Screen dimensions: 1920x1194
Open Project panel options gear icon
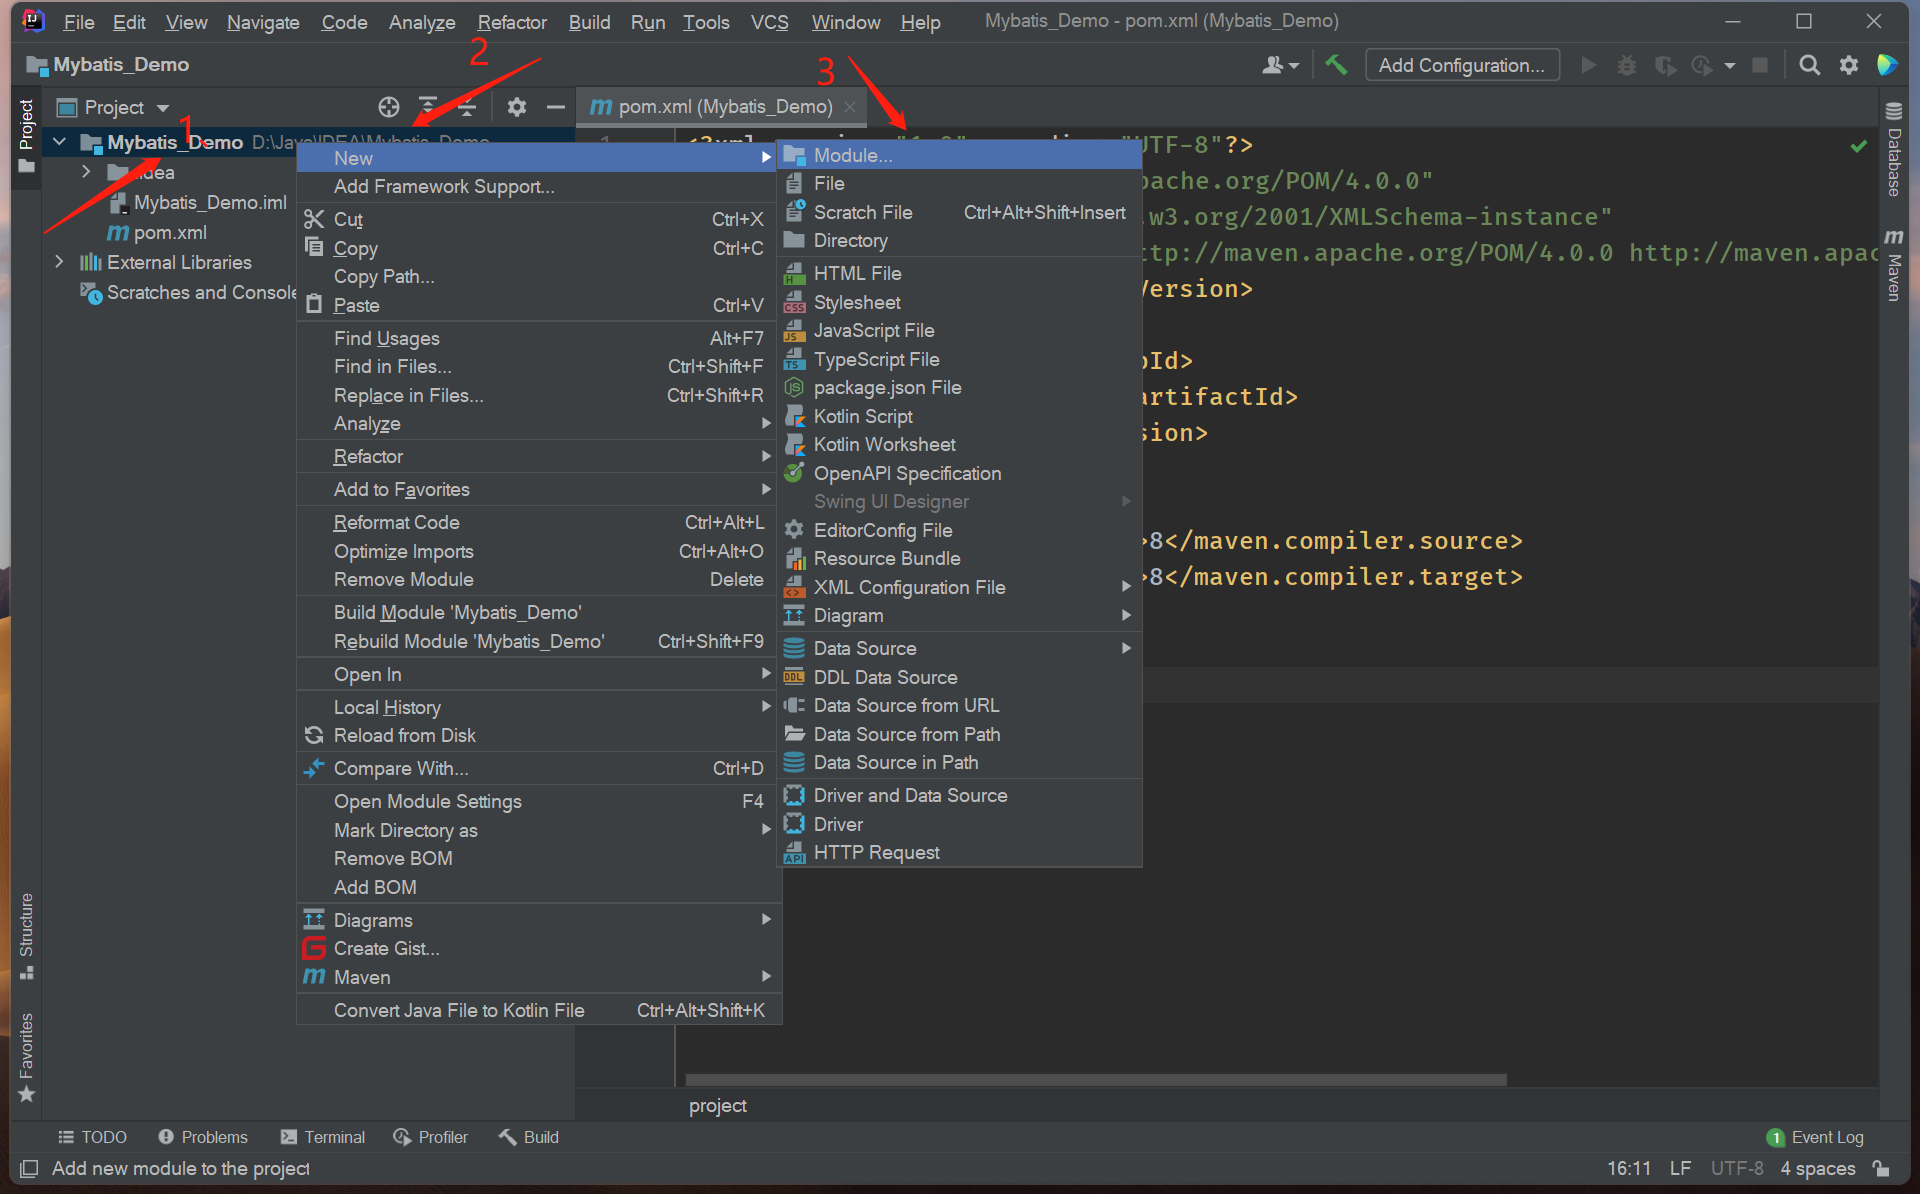pyautogui.click(x=516, y=107)
